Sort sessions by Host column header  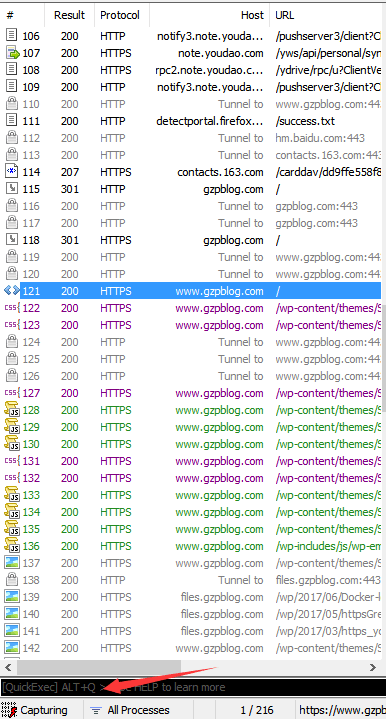coord(210,15)
